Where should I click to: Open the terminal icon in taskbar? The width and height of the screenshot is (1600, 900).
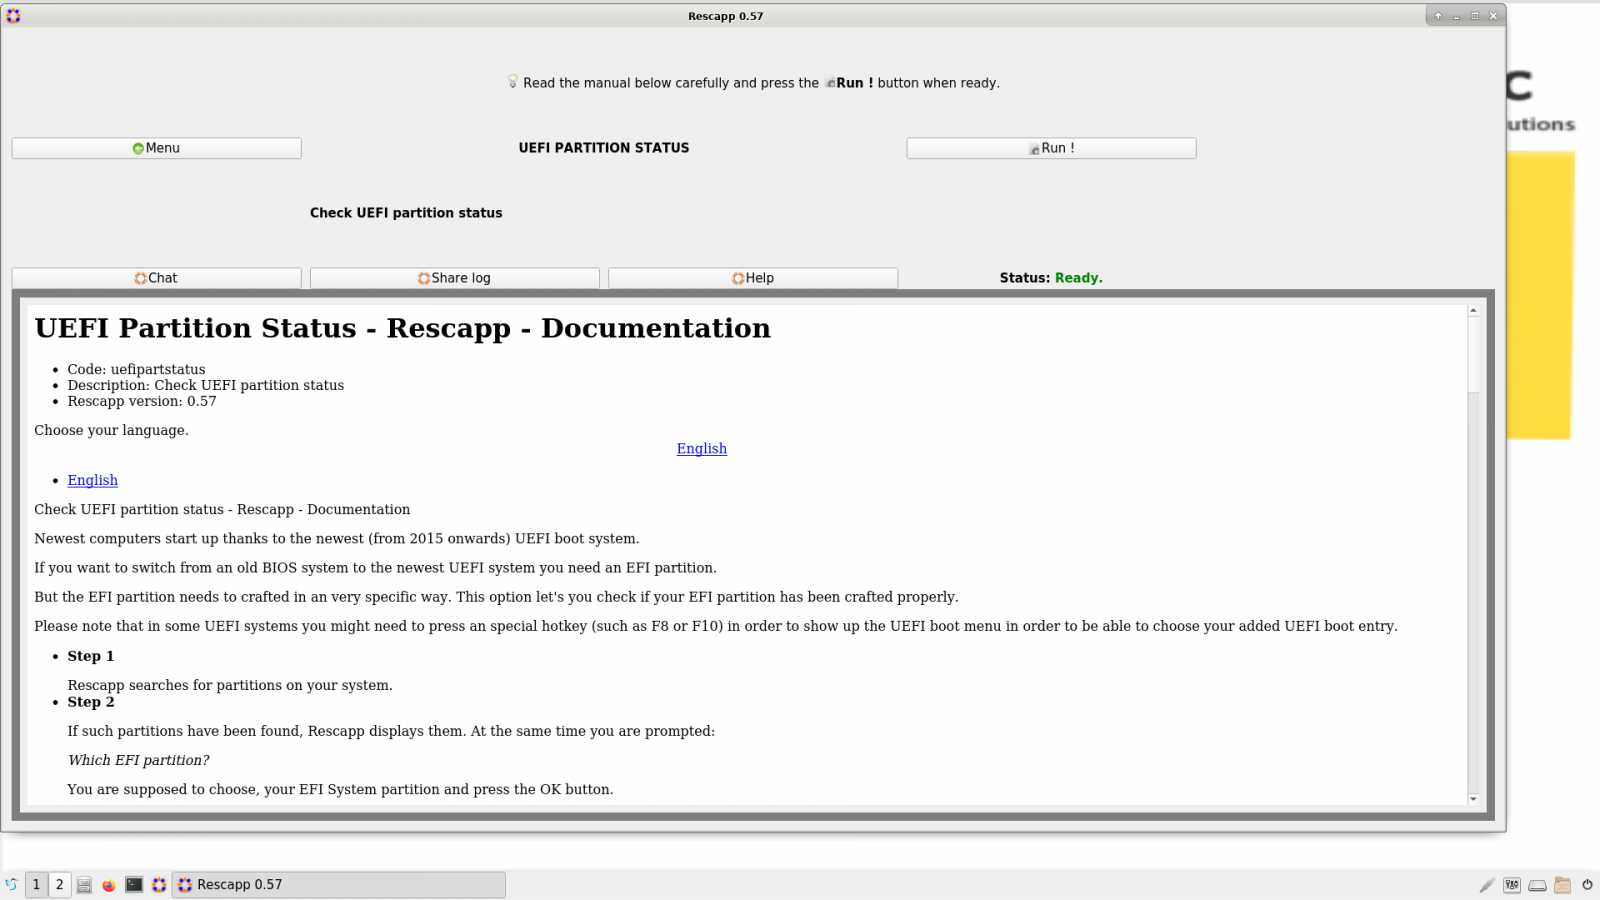coord(134,885)
